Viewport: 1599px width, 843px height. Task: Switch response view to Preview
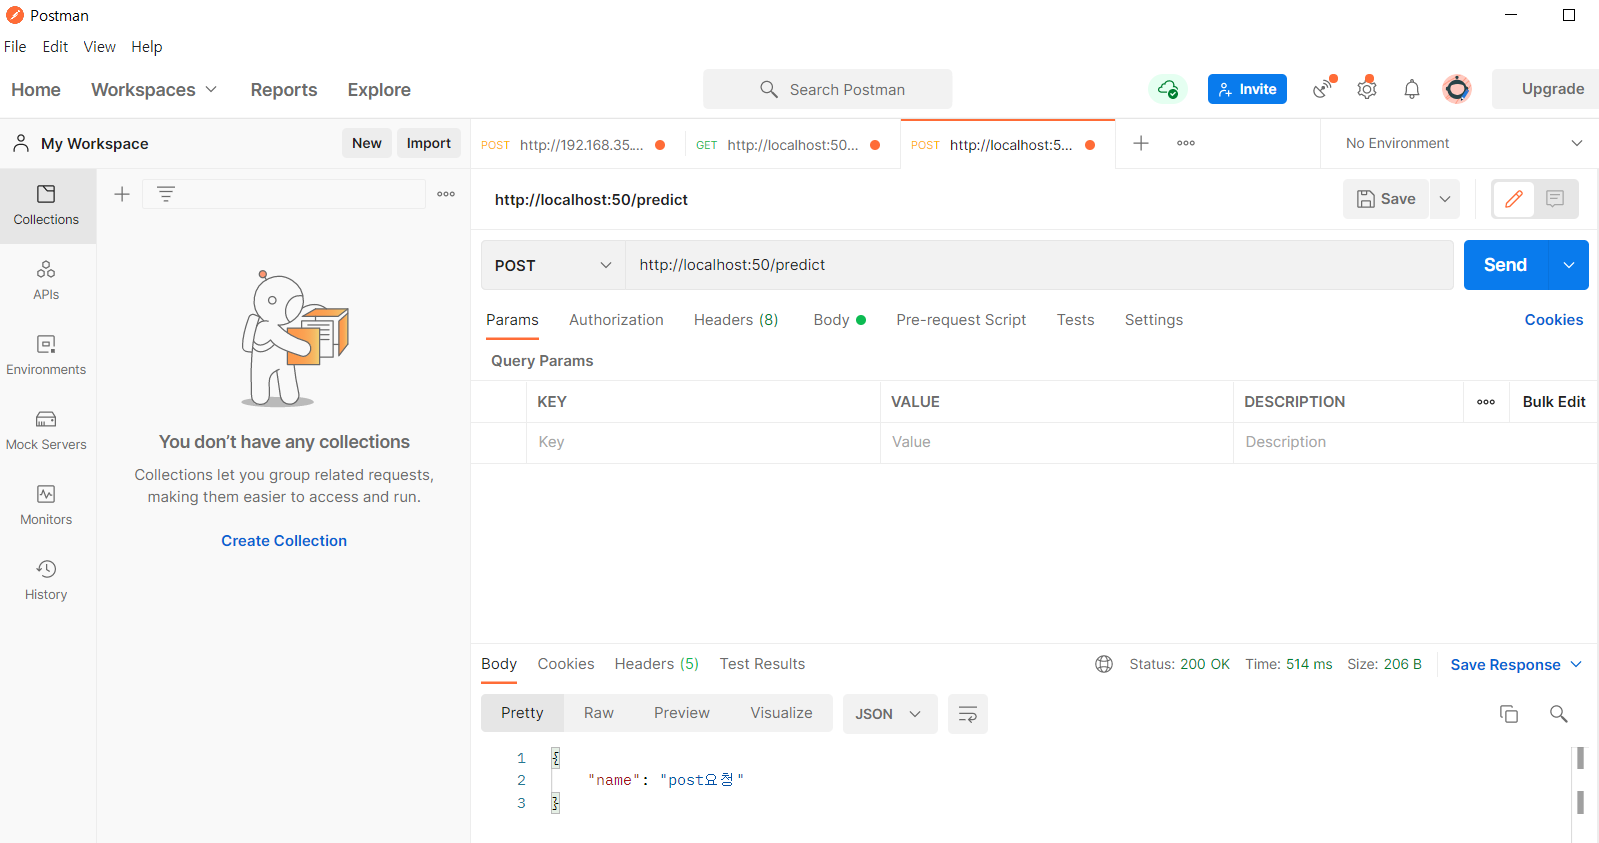pos(681,713)
